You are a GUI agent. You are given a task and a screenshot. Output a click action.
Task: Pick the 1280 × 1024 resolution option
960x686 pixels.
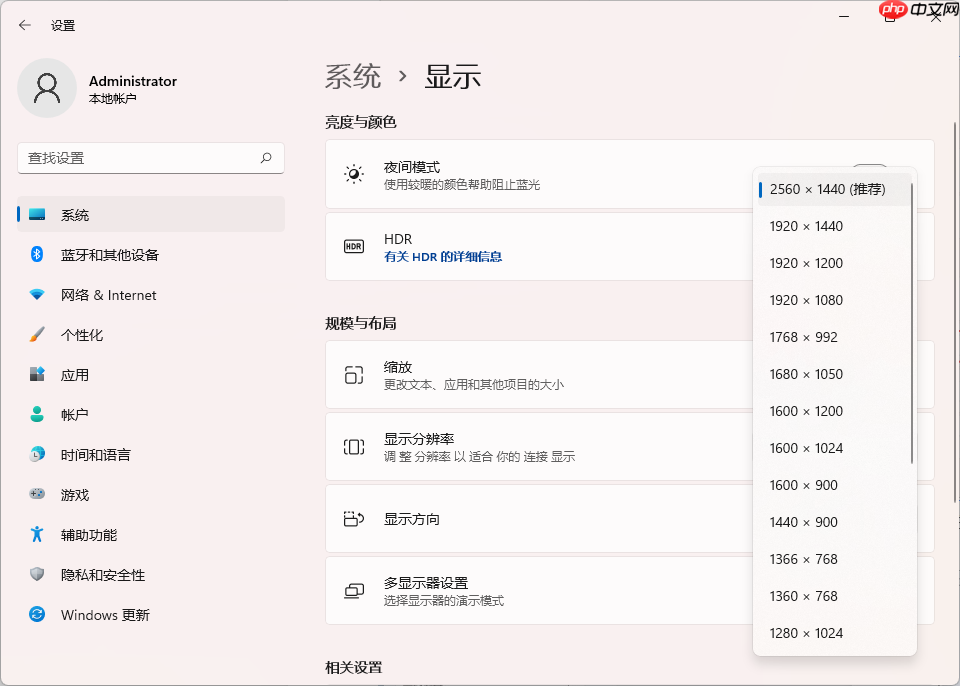(x=805, y=633)
